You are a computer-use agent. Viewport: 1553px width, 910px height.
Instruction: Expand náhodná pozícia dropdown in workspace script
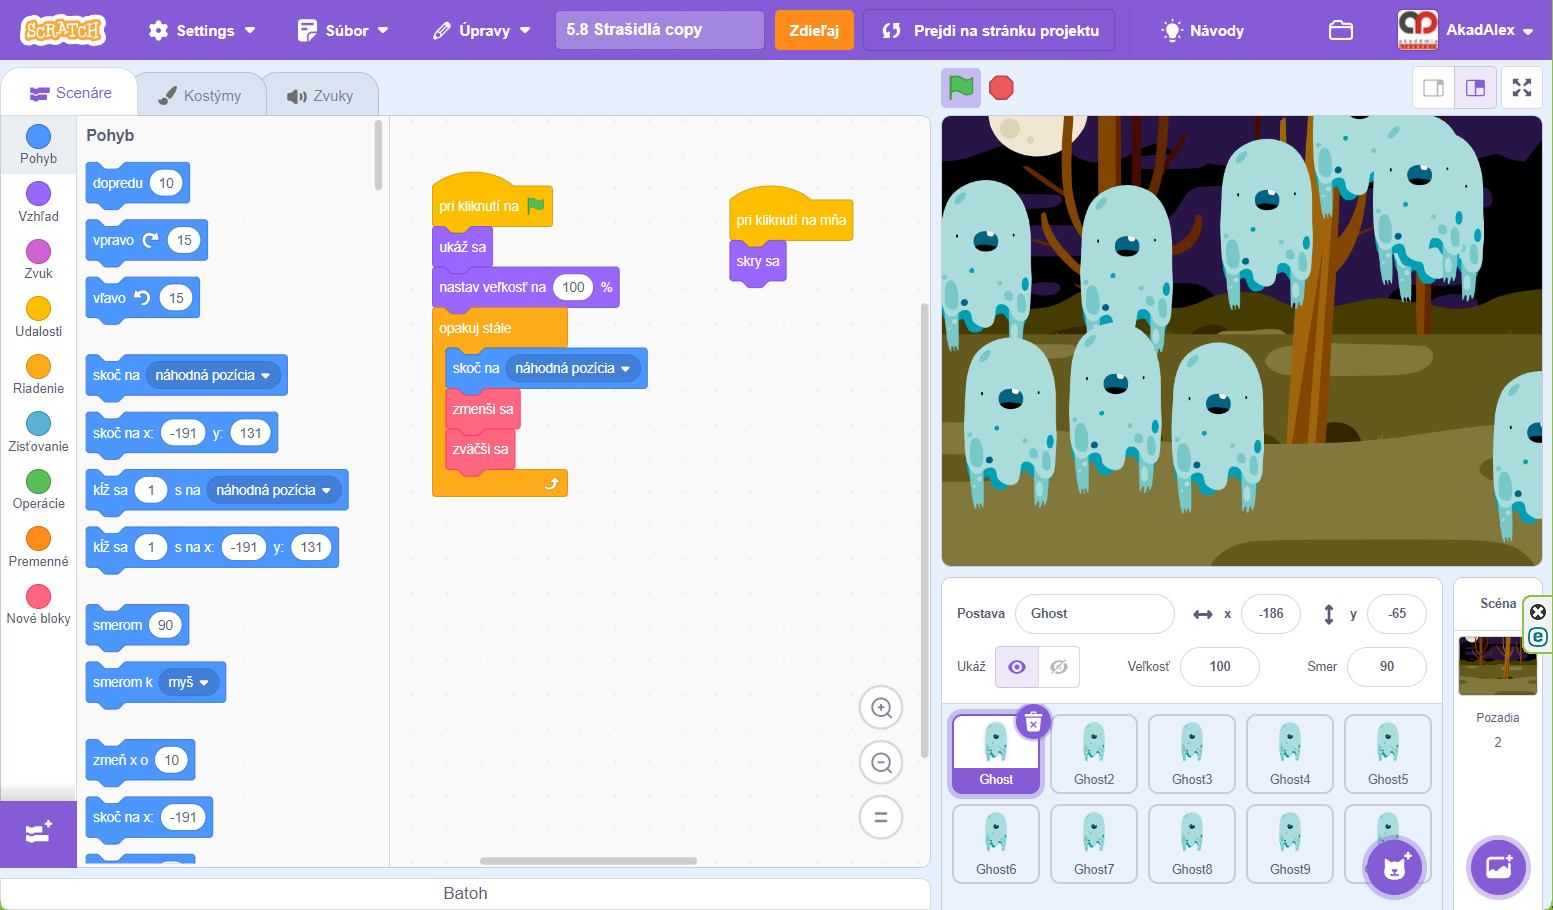572,368
